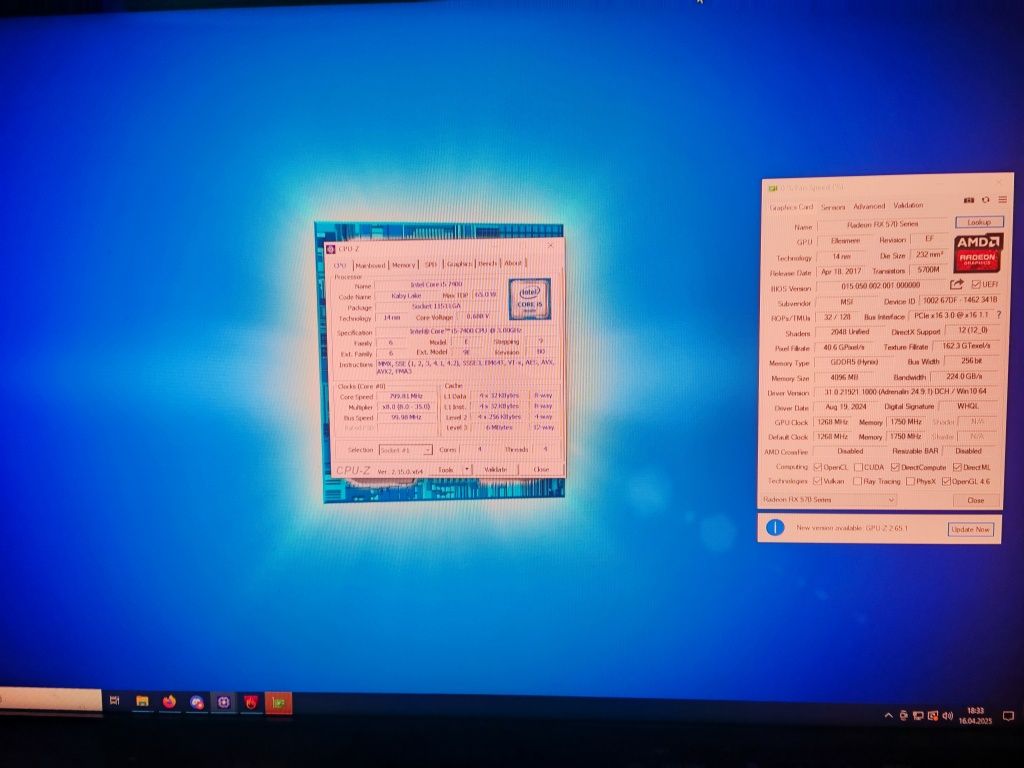
Task: Click the Bus Interface question mark in GPU-Z
Action: click(999, 315)
